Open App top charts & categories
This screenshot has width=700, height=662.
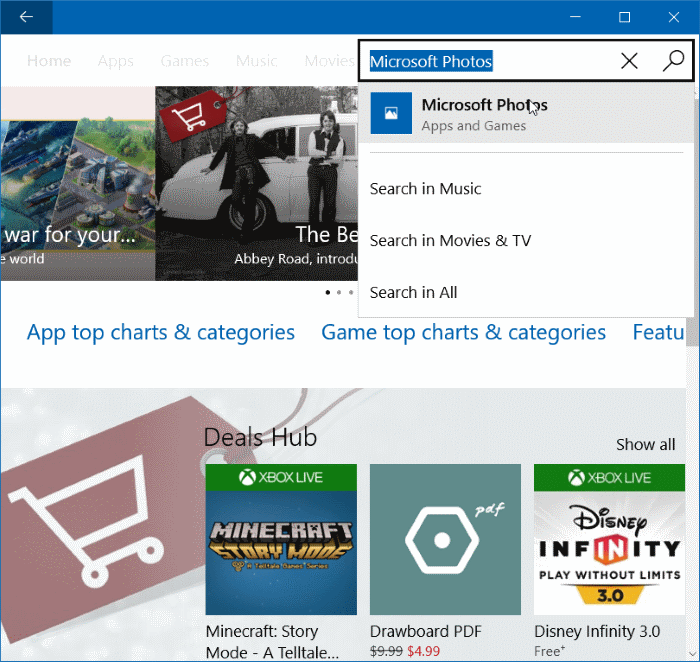pos(161,333)
